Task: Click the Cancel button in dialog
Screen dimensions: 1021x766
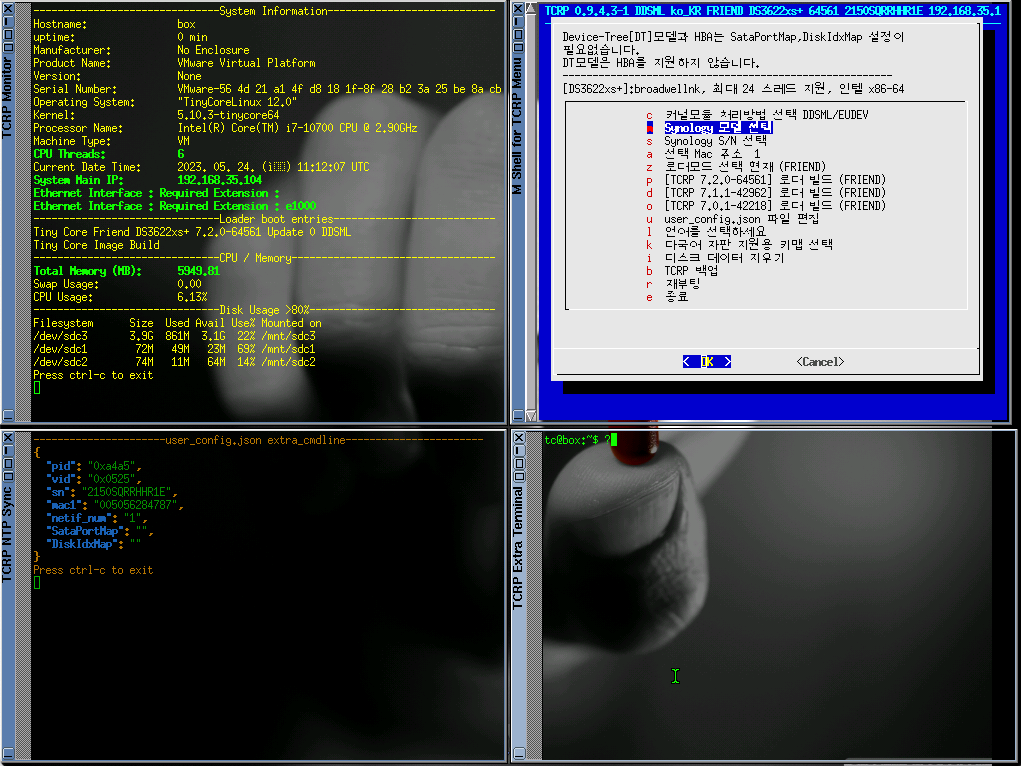Action: point(820,362)
